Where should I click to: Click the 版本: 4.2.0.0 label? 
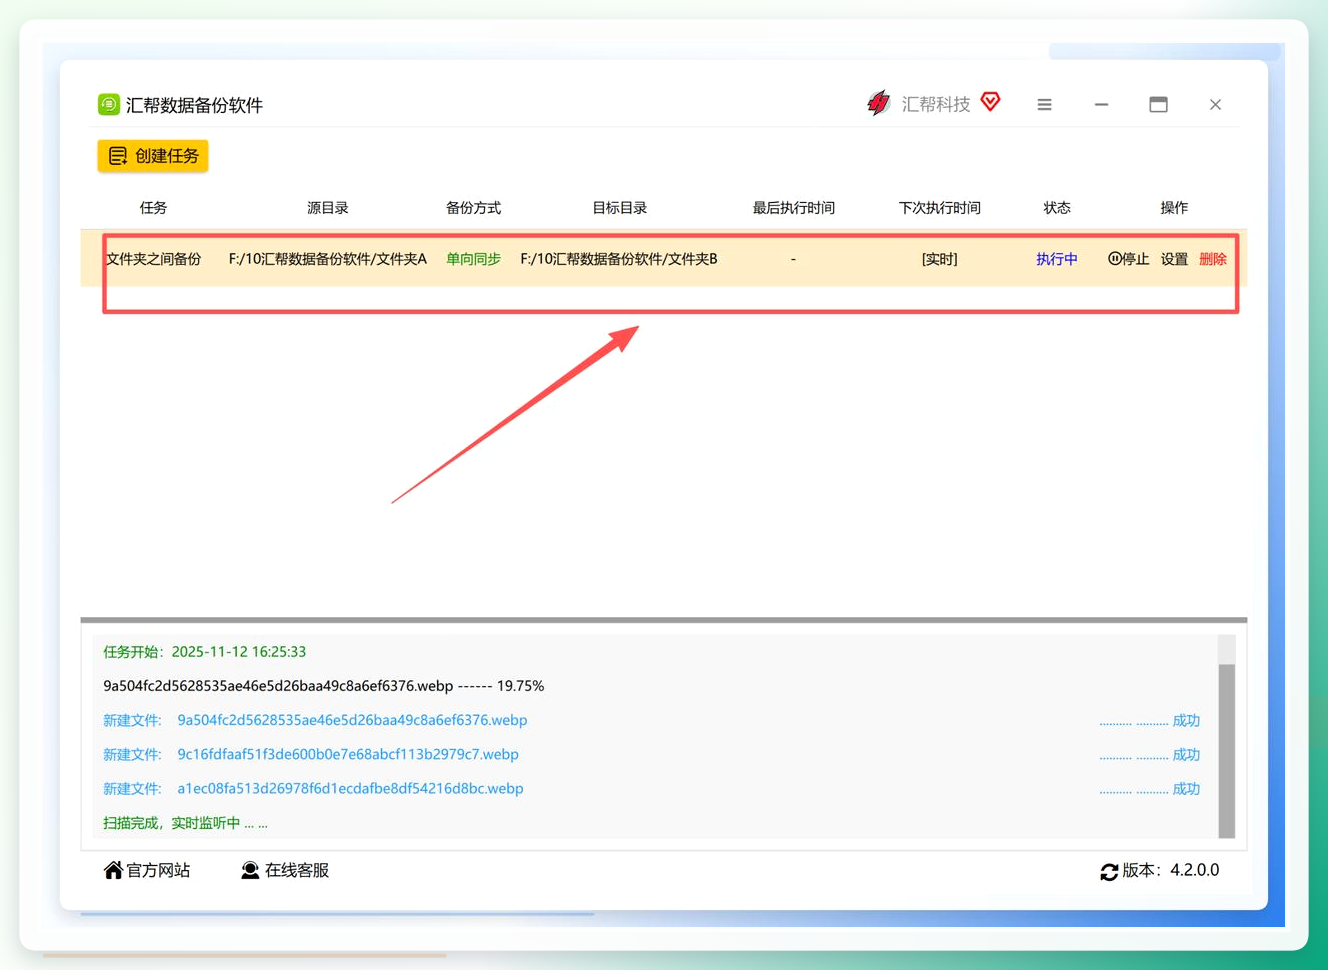1171,870
